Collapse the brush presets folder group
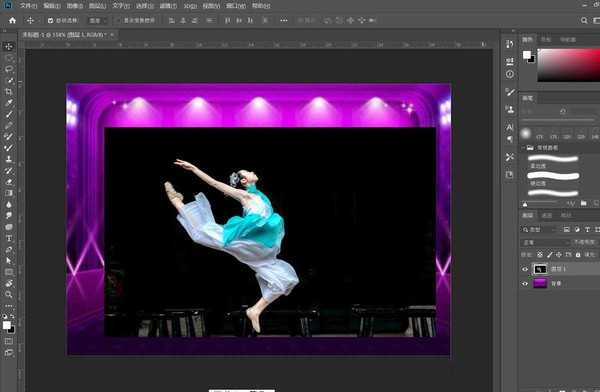 tap(523, 148)
